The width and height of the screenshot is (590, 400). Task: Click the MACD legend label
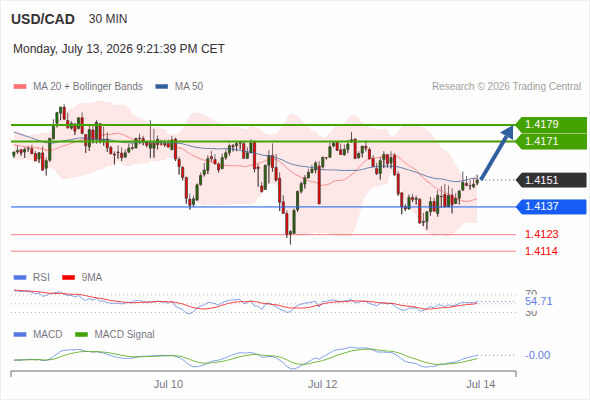pos(48,335)
